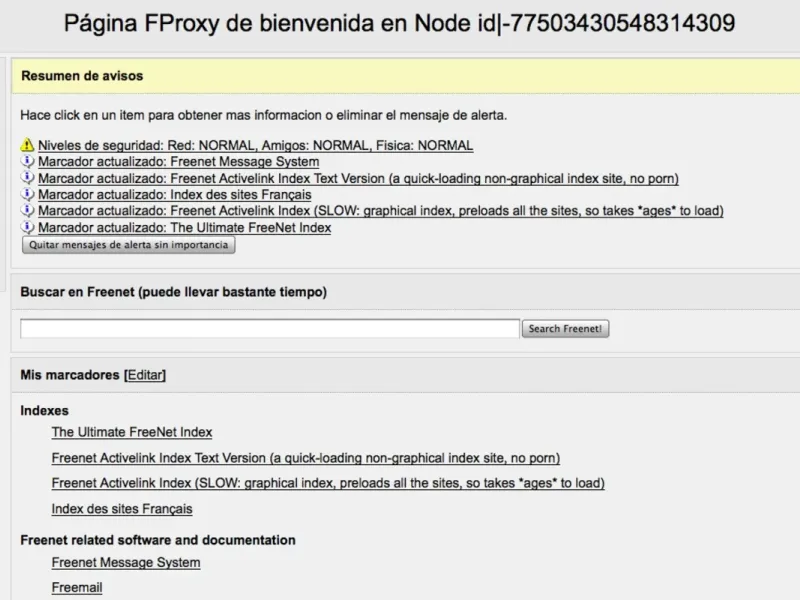This screenshot has width=800, height=600.
Task: Open Freenet Activelink Index Text Version bookmark
Action: pos(305,458)
